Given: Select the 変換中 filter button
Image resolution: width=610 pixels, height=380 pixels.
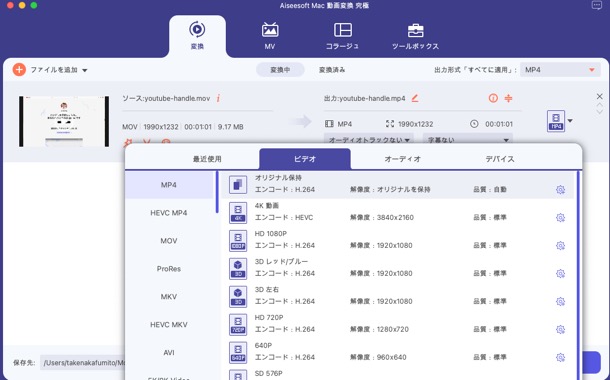Looking at the screenshot, I should (280, 70).
